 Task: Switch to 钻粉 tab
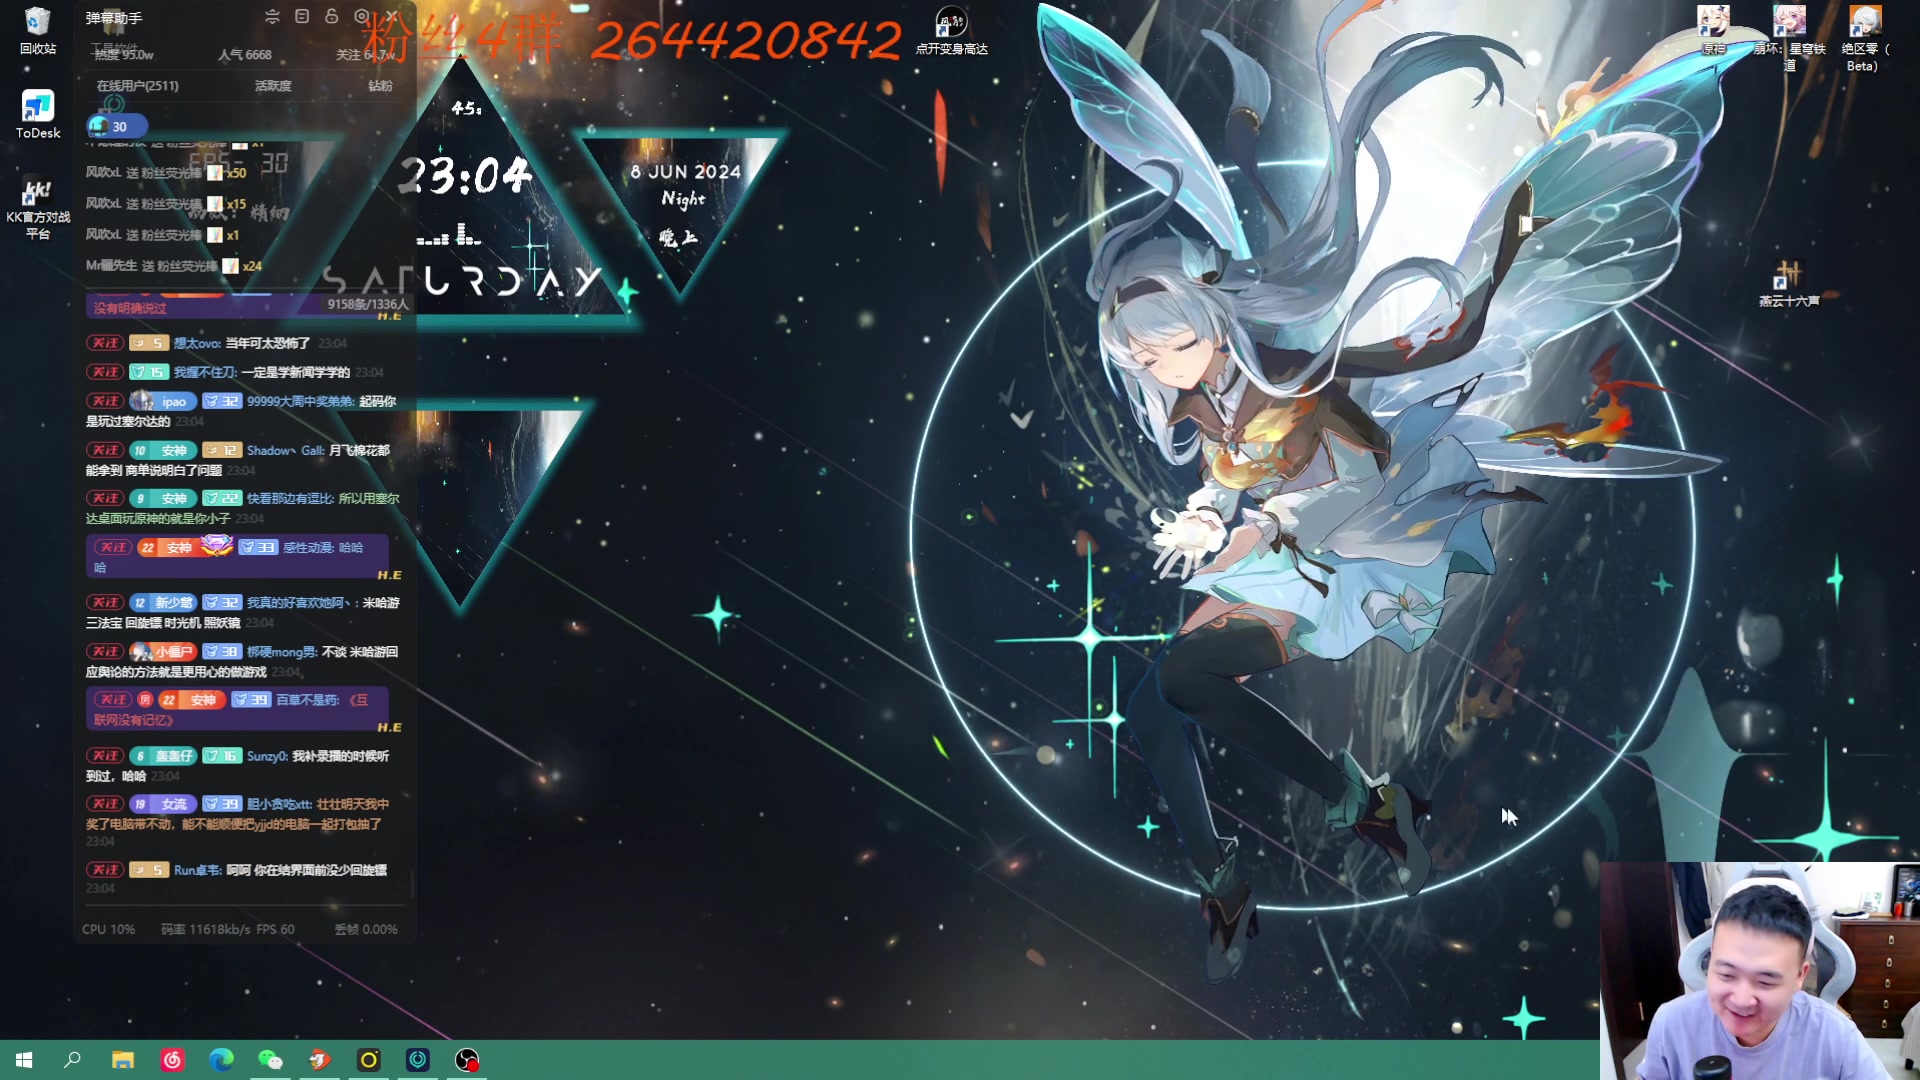(380, 86)
